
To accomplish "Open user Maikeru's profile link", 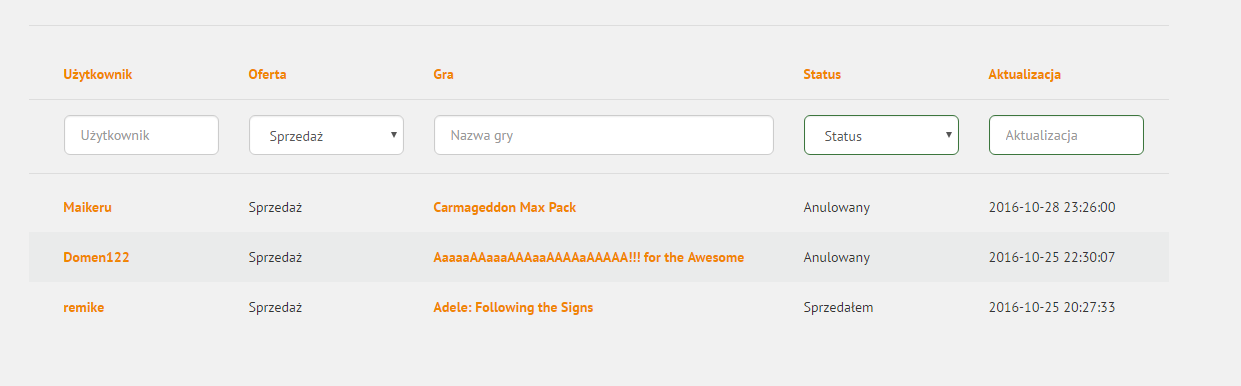I will pyautogui.click(x=87, y=207).
